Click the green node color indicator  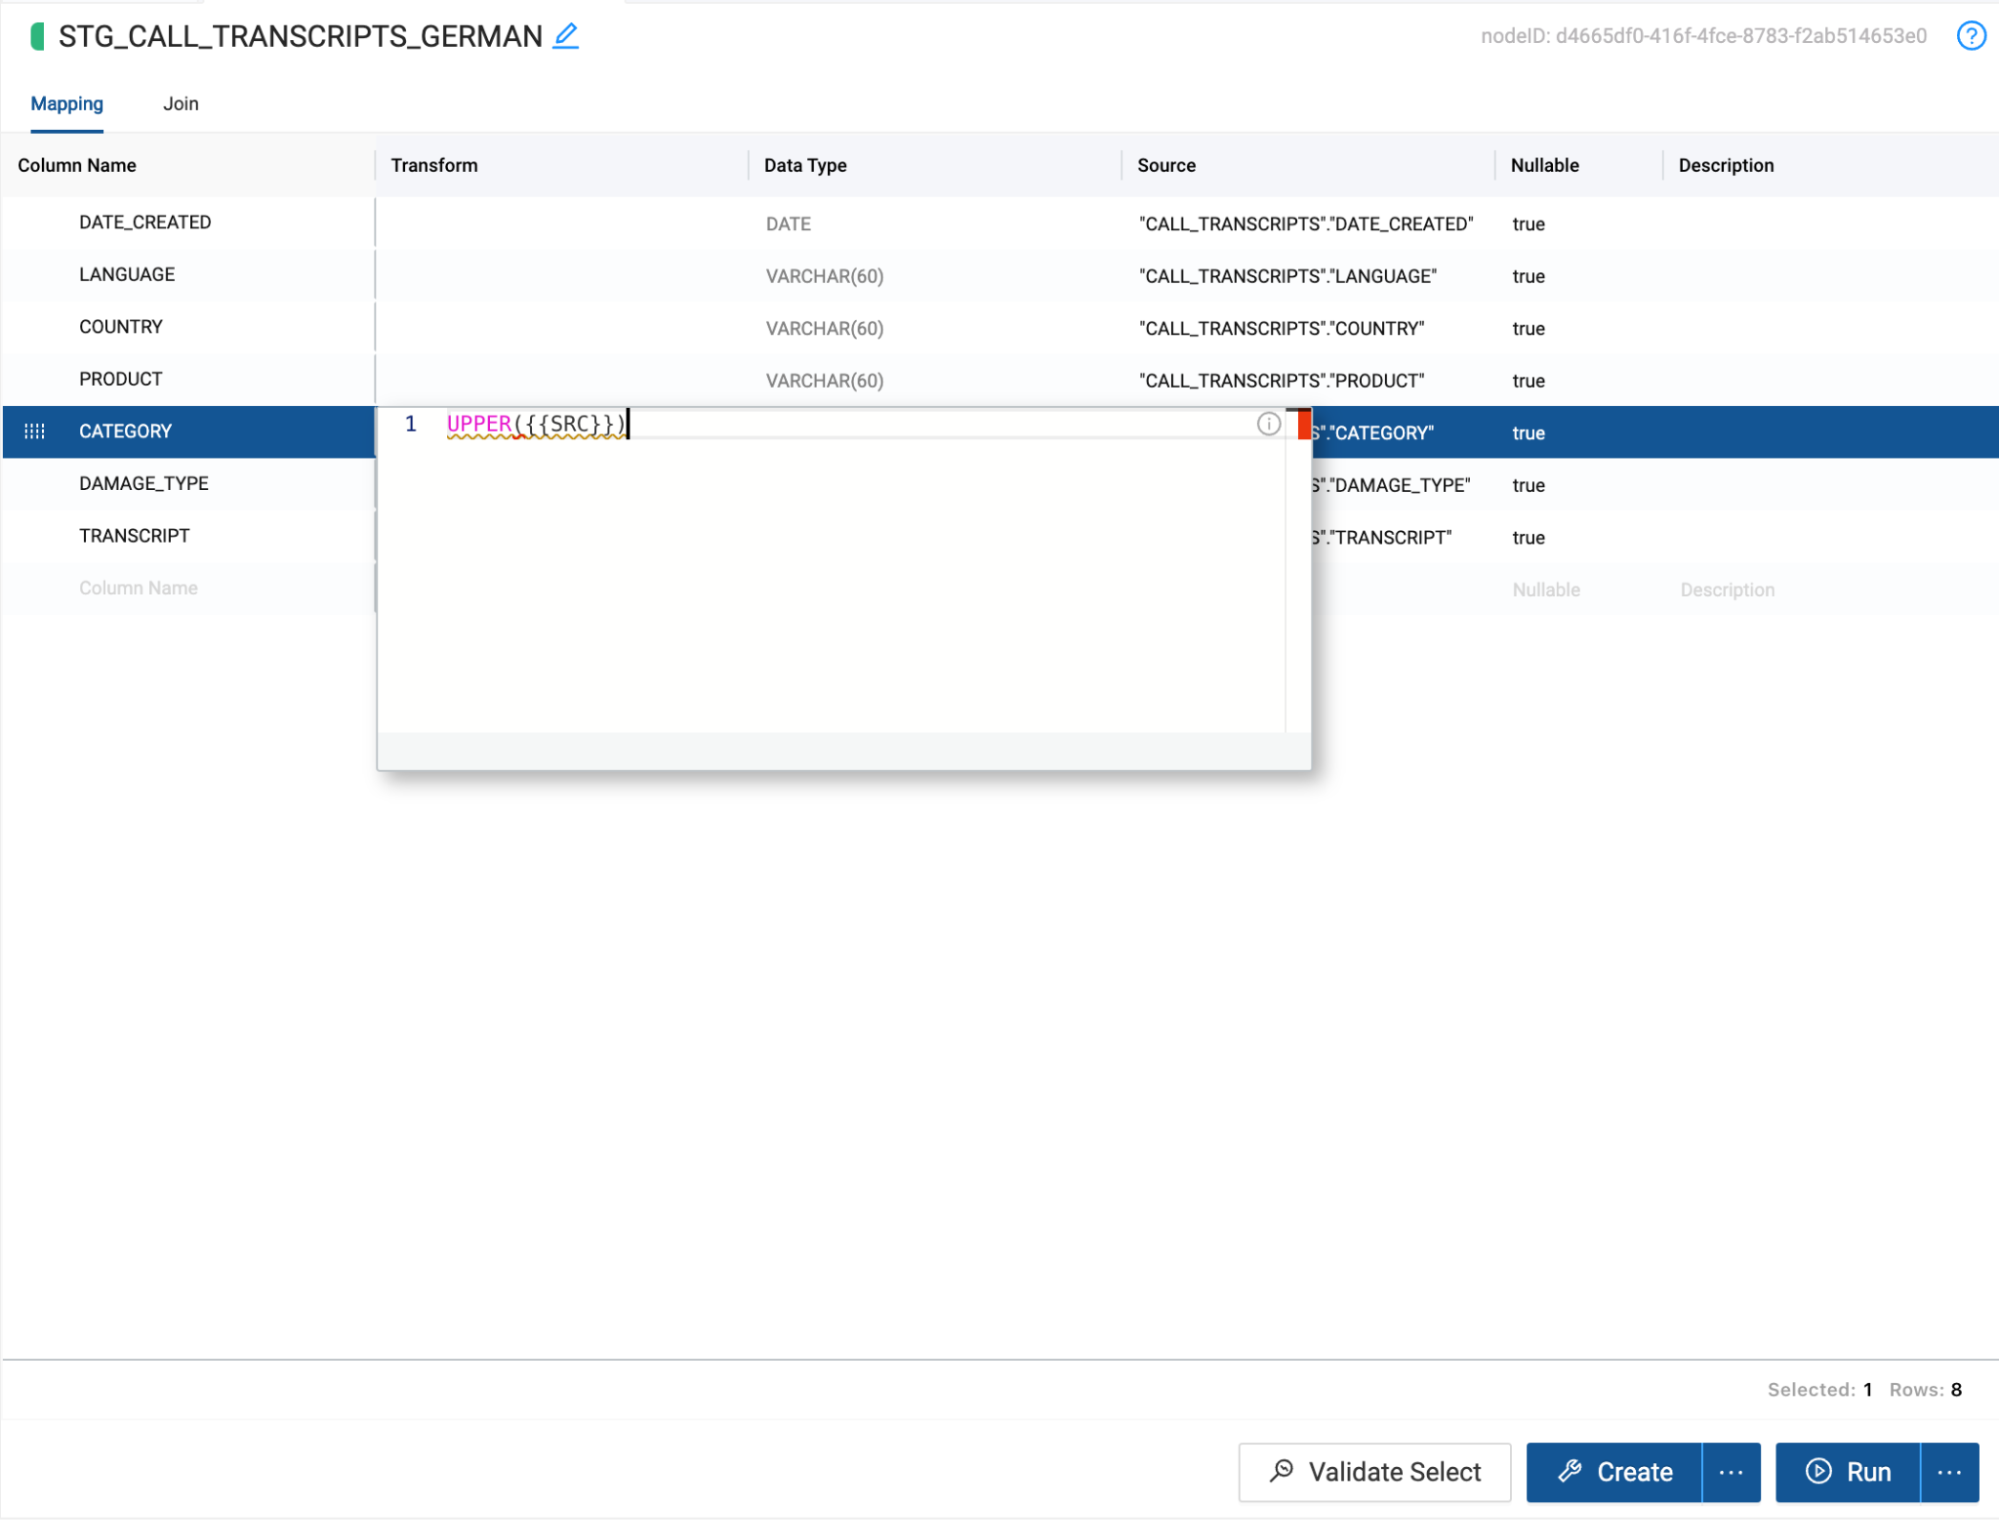[37, 37]
